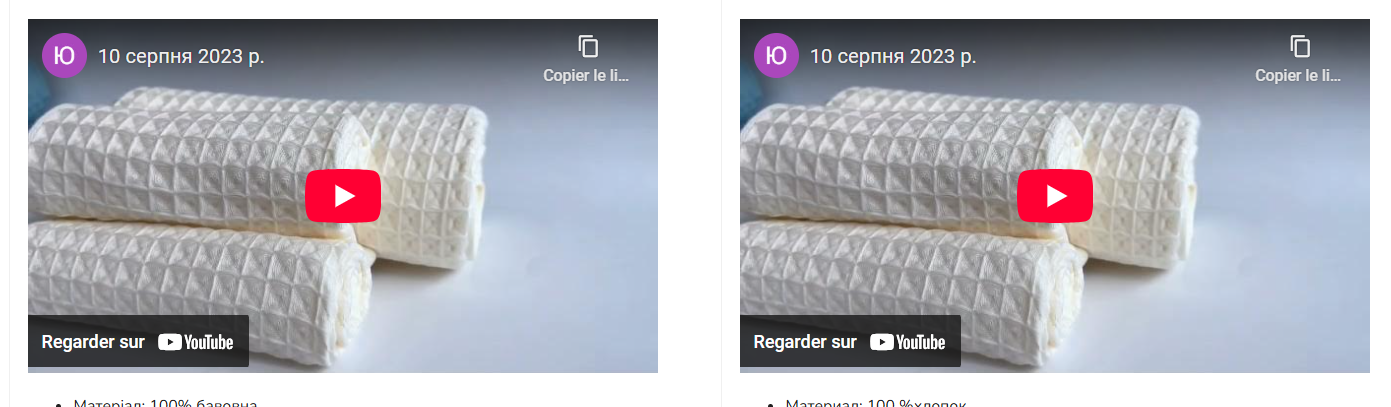Screen dimensions: 1391x407
Task: Click YouTube logo on left video
Action: click(x=196, y=342)
